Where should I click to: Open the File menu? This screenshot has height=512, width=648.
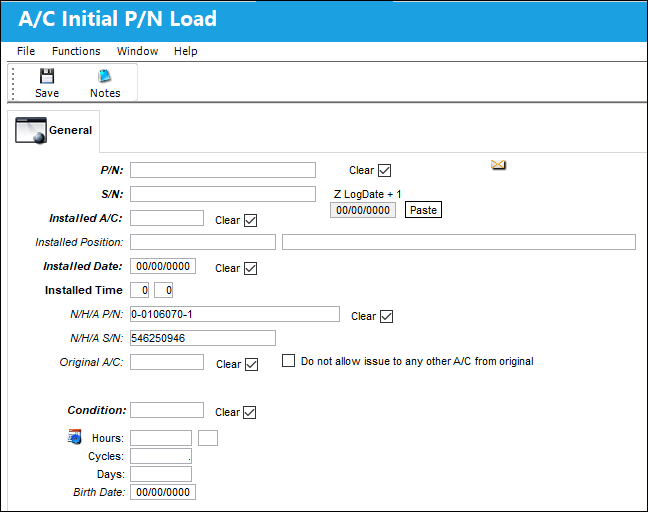click(x=26, y=51)
